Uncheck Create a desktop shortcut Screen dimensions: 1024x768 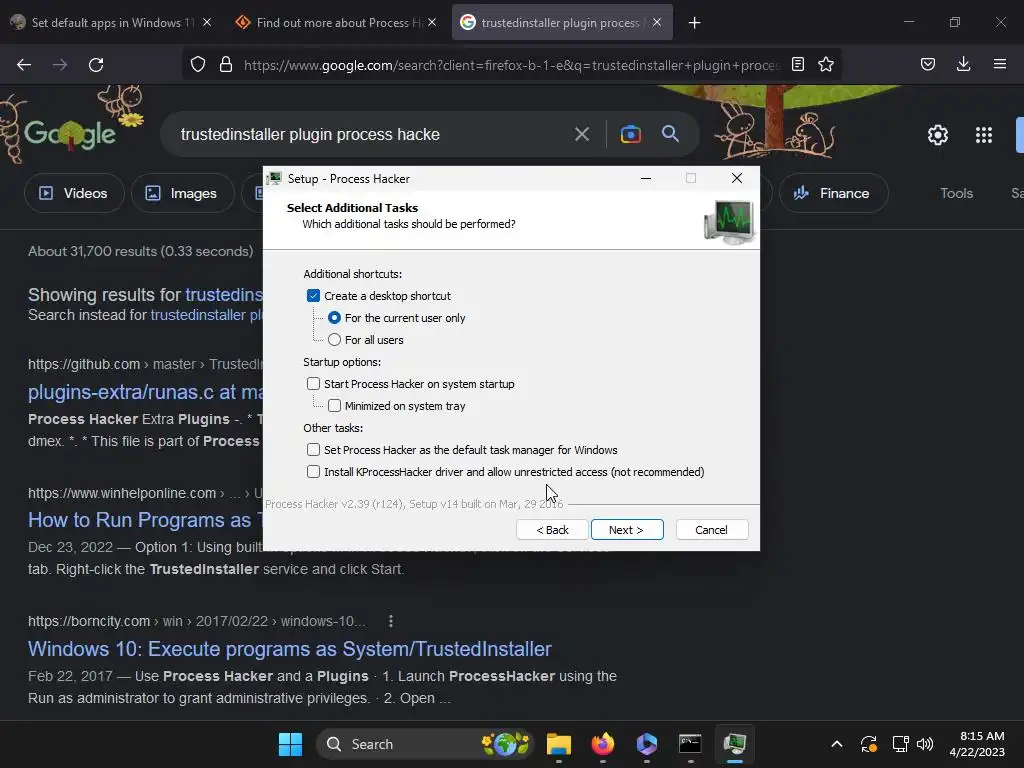pos(313,296)
